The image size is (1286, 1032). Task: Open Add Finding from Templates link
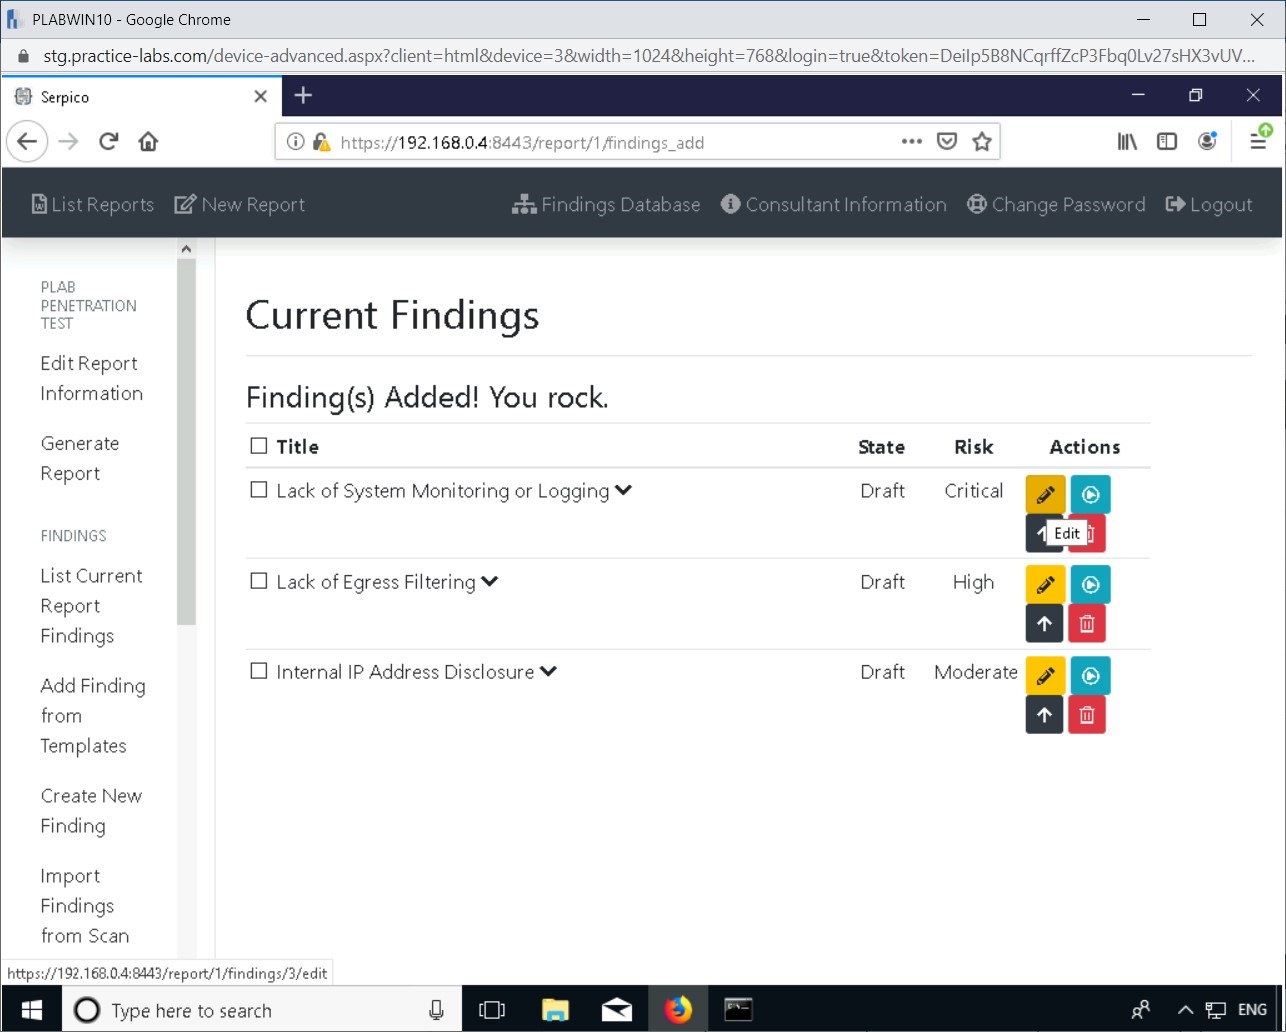point(92,715)
